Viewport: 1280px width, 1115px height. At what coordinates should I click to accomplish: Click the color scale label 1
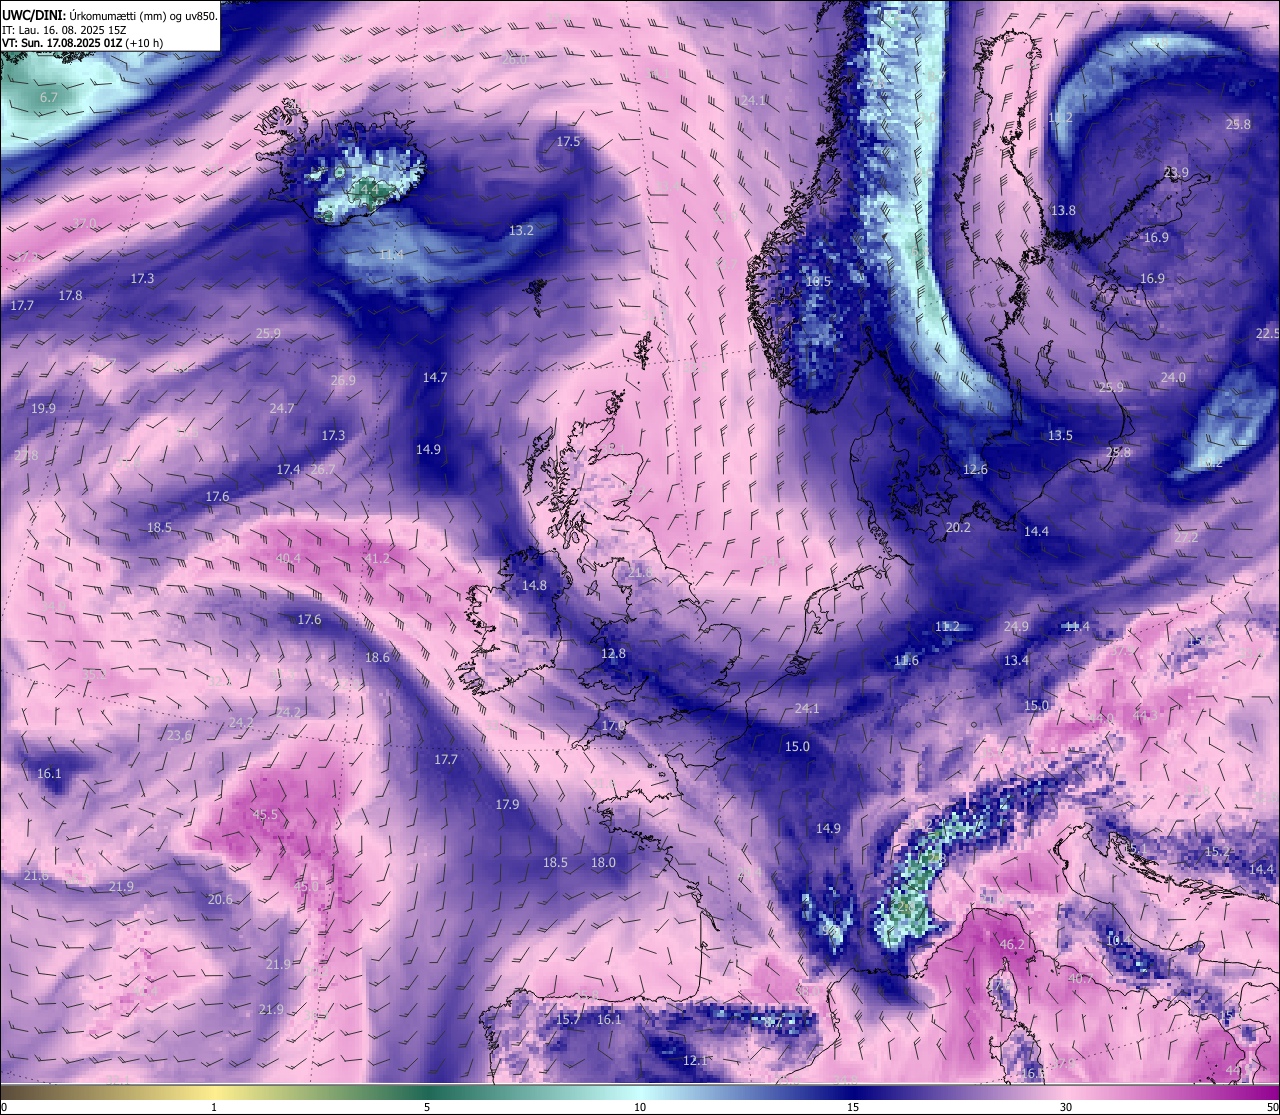214,1107
